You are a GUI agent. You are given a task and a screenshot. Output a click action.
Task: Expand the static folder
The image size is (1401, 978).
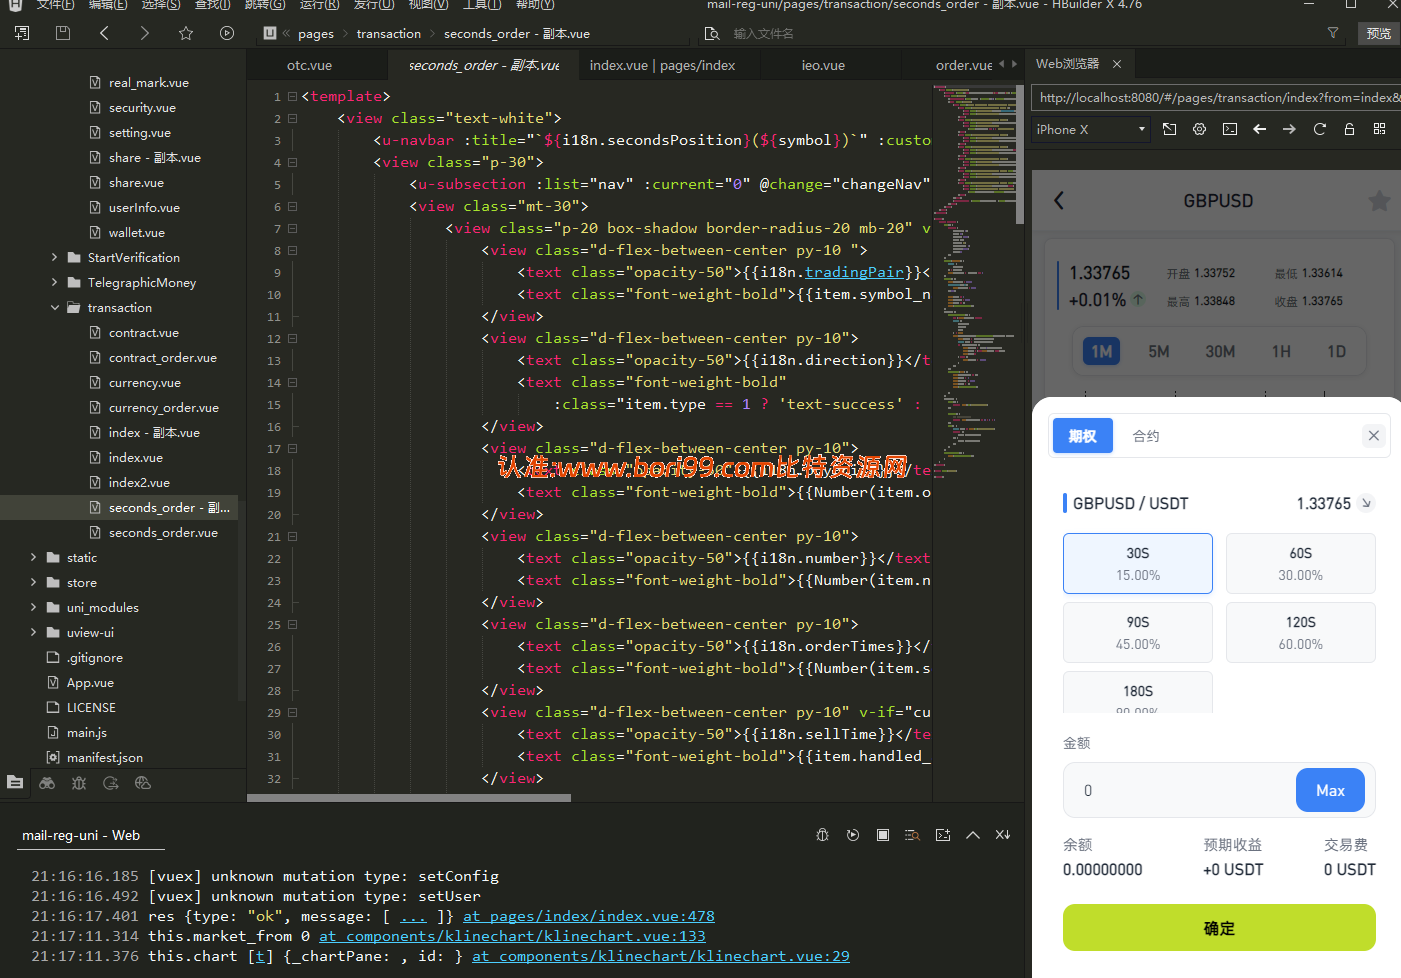point(33,558)
